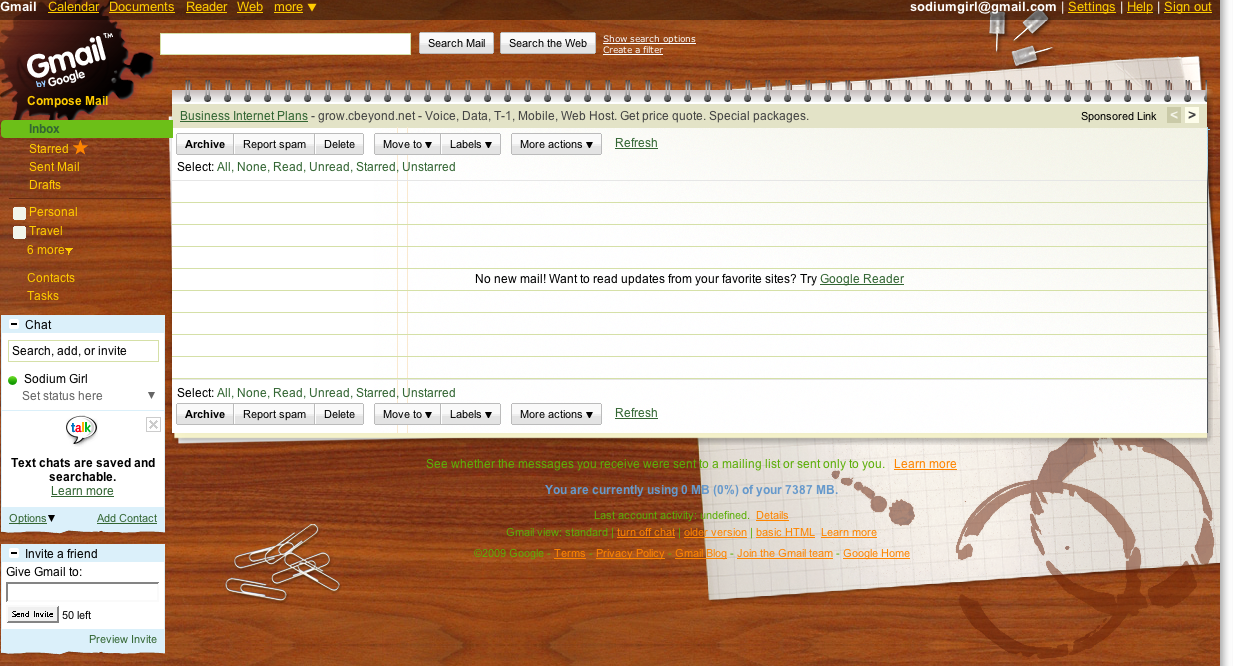Click the Search the Web button
This screenshot has width=1233, height=666.
point(548,43)
